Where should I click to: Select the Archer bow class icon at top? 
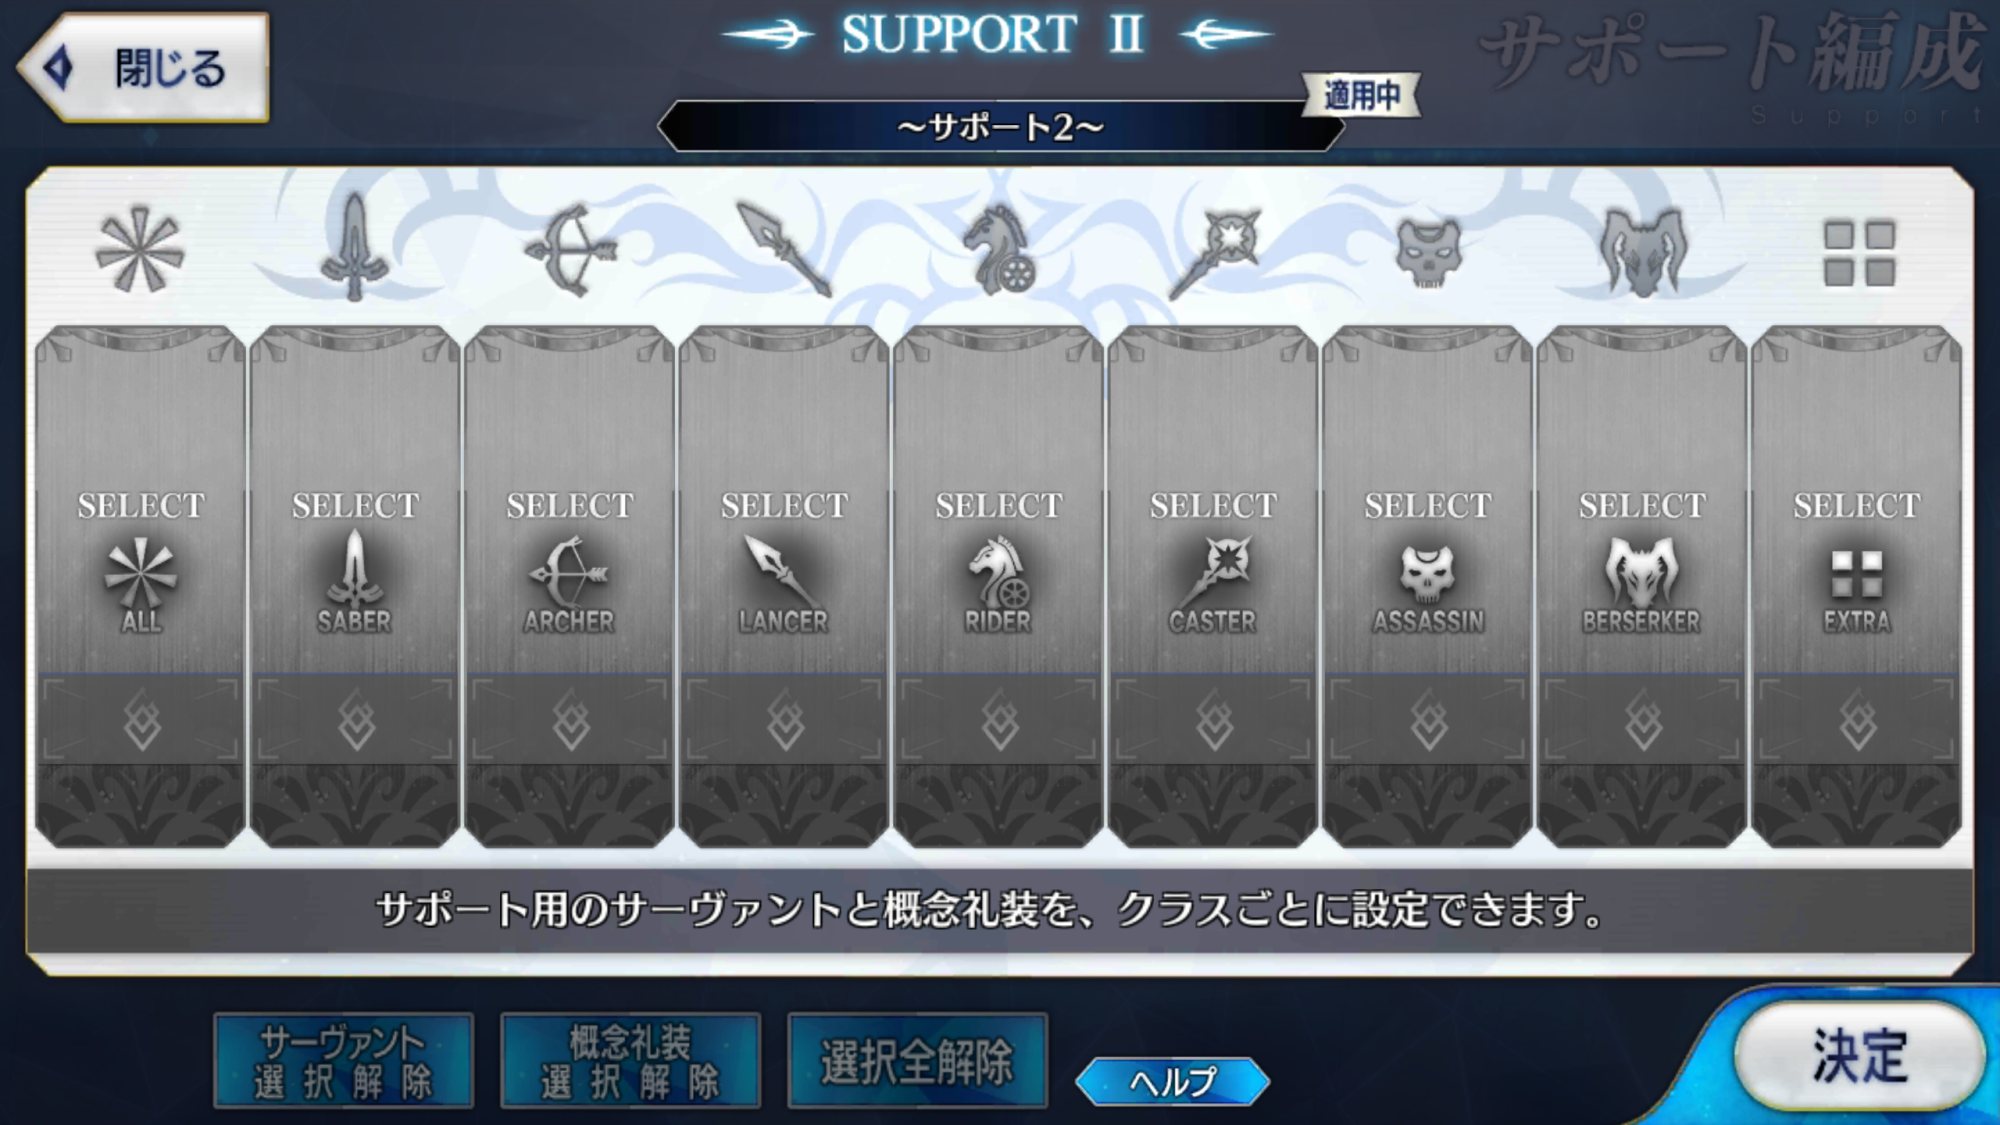[x=570, y=250]
